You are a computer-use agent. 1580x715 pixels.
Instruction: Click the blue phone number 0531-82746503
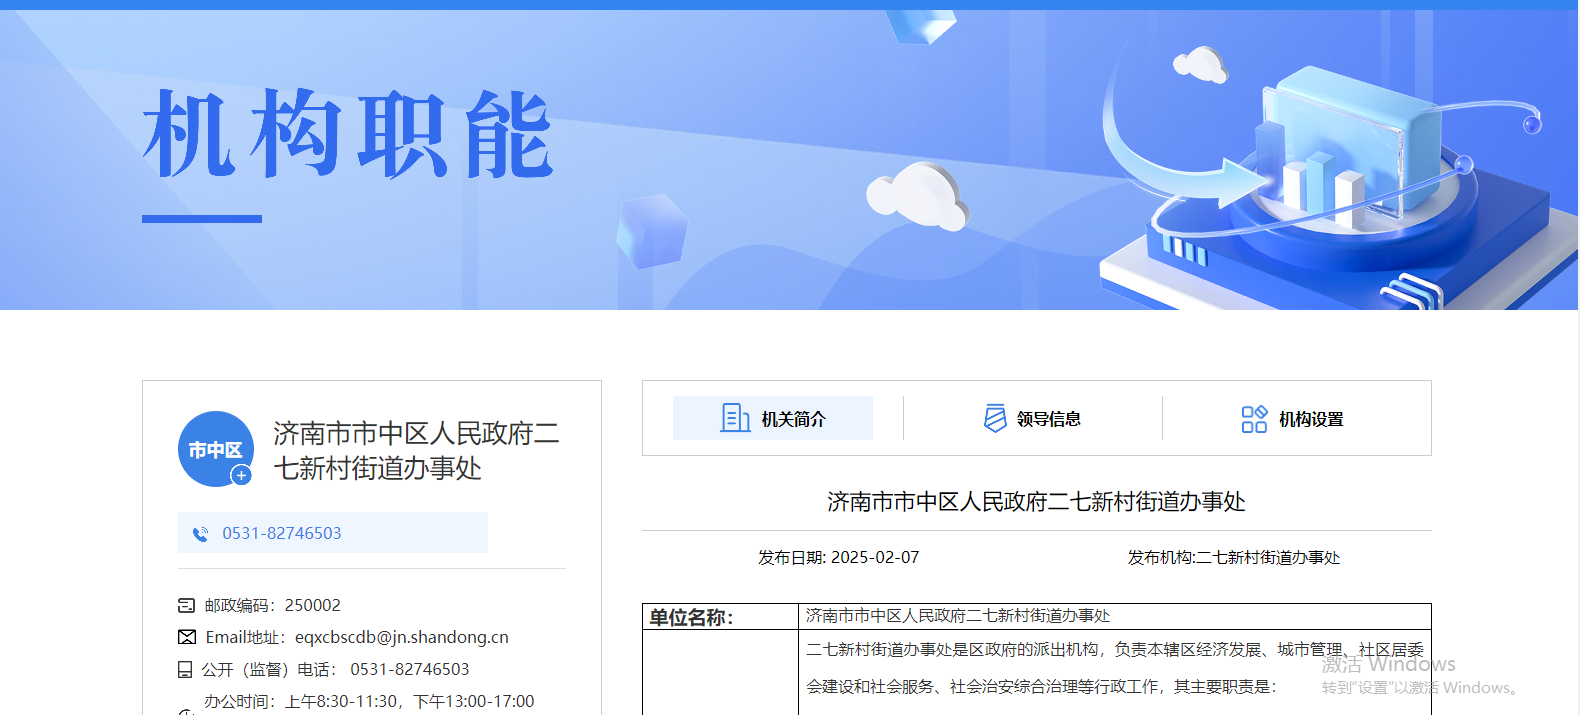click(x=282, y=533)
